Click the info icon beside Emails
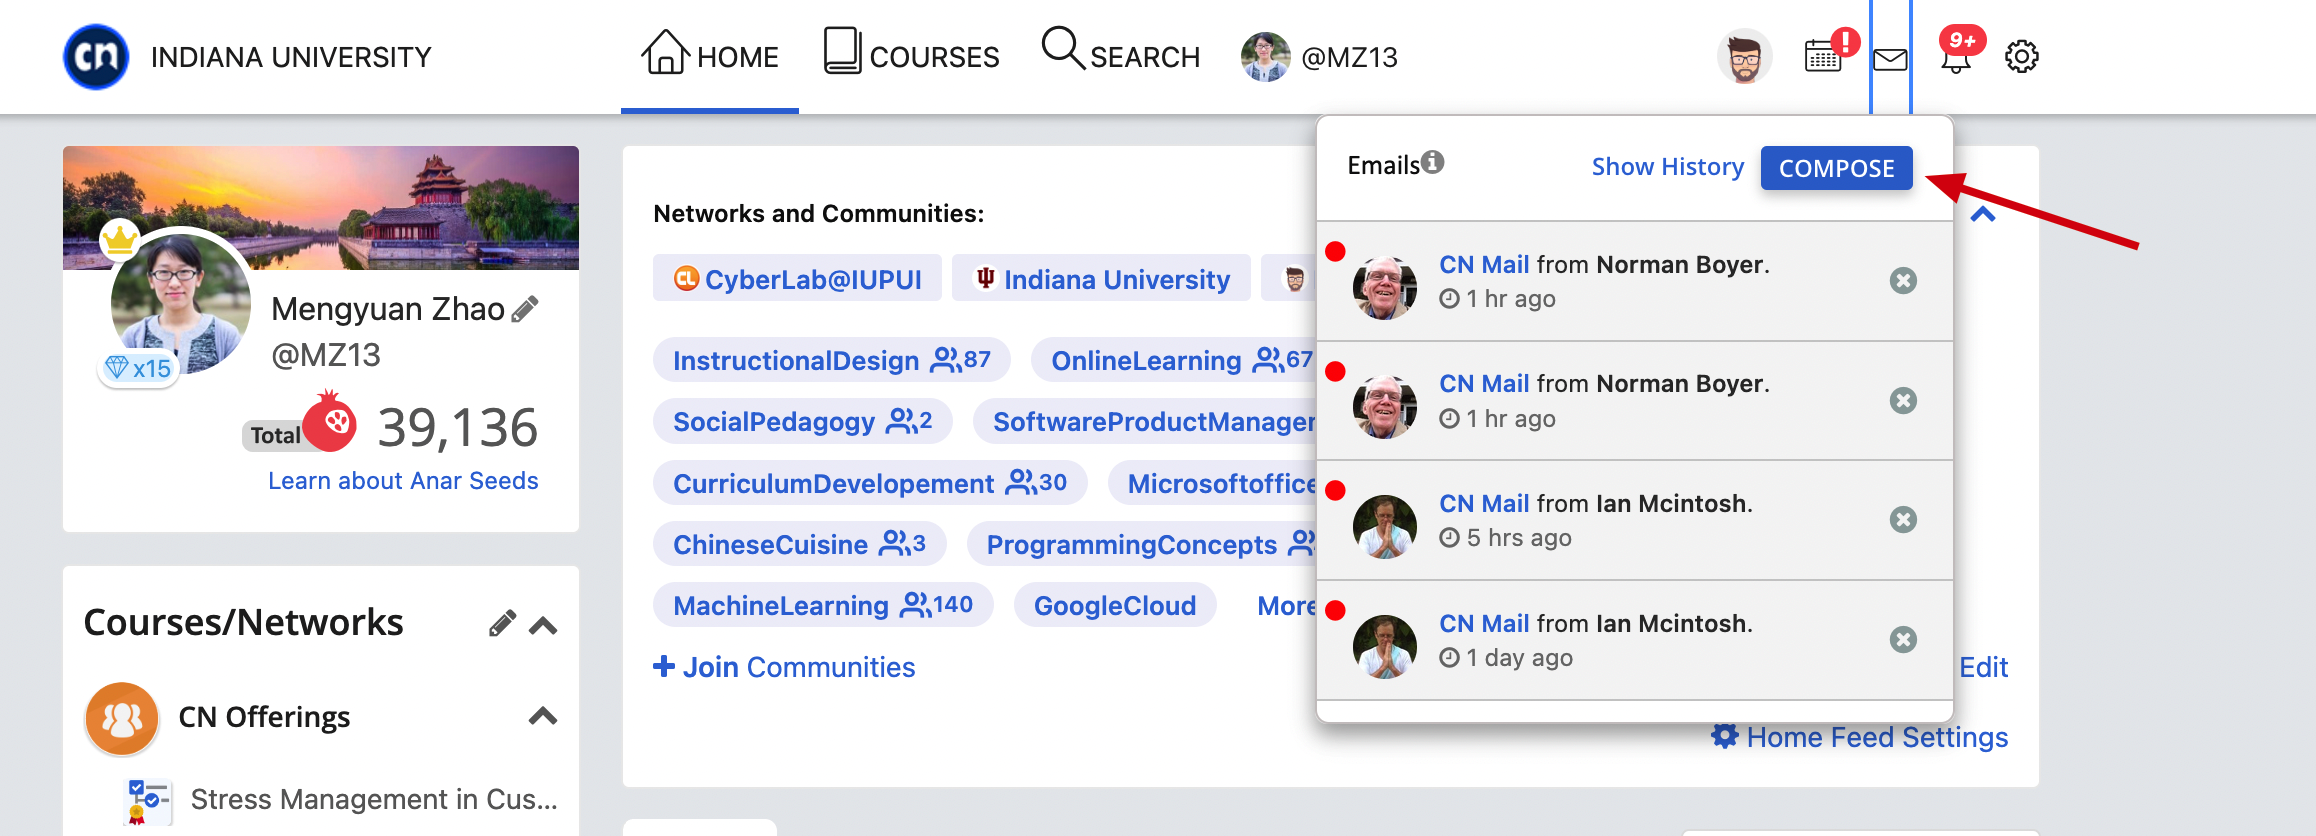The width and height of the screenshot is (2316, 836). (1433, 162)
